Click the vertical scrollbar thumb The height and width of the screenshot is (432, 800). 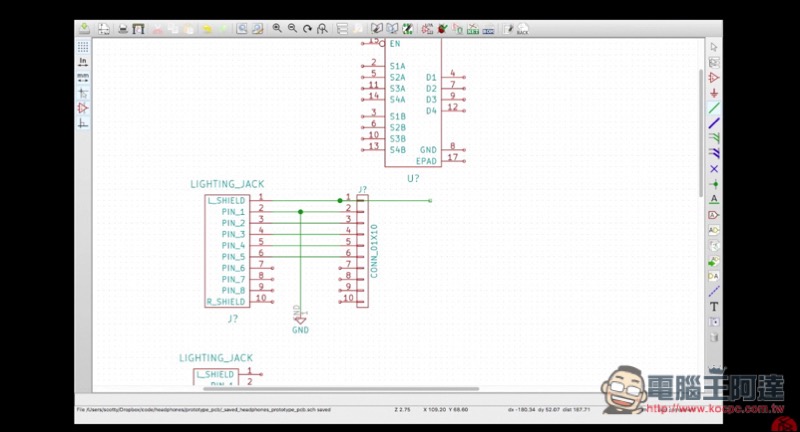click(702, 133)
